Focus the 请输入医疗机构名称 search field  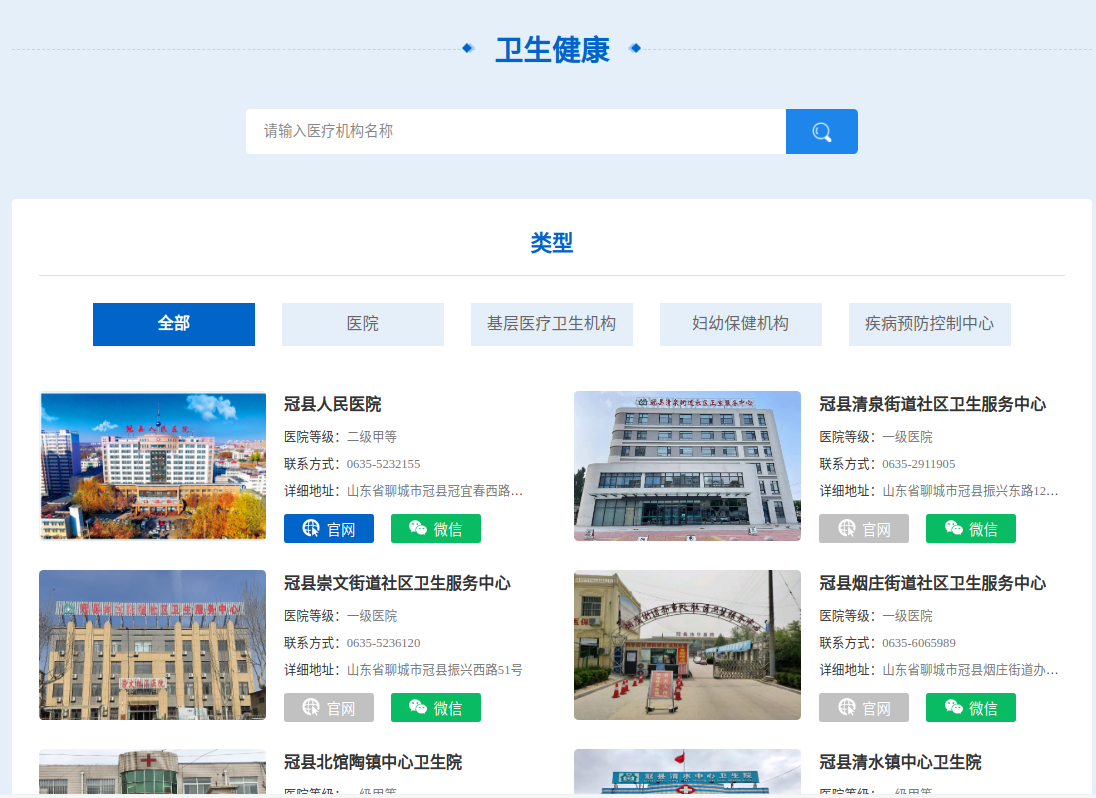coord(515,132)
